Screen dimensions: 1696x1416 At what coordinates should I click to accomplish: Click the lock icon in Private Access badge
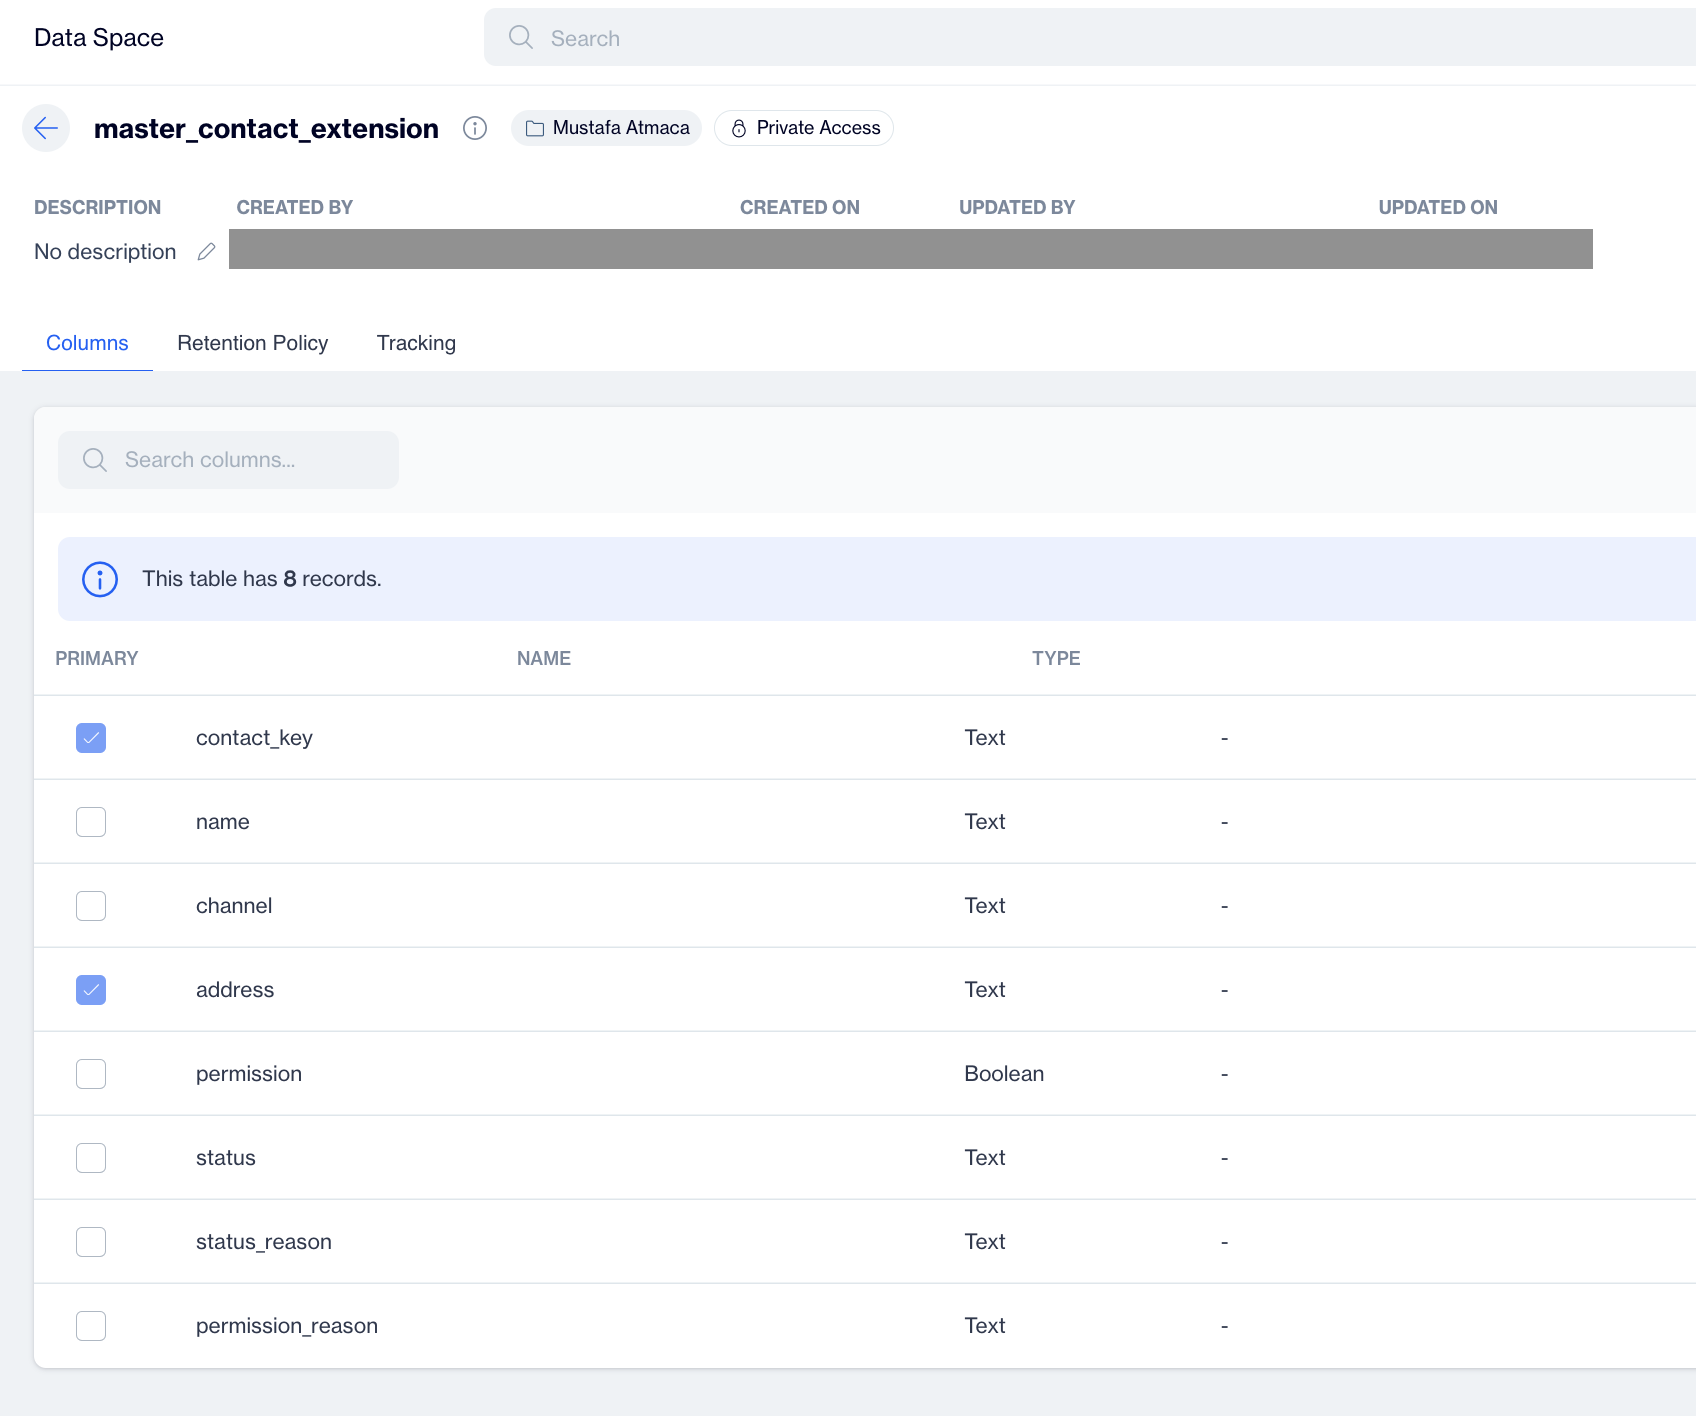point(739,128)
